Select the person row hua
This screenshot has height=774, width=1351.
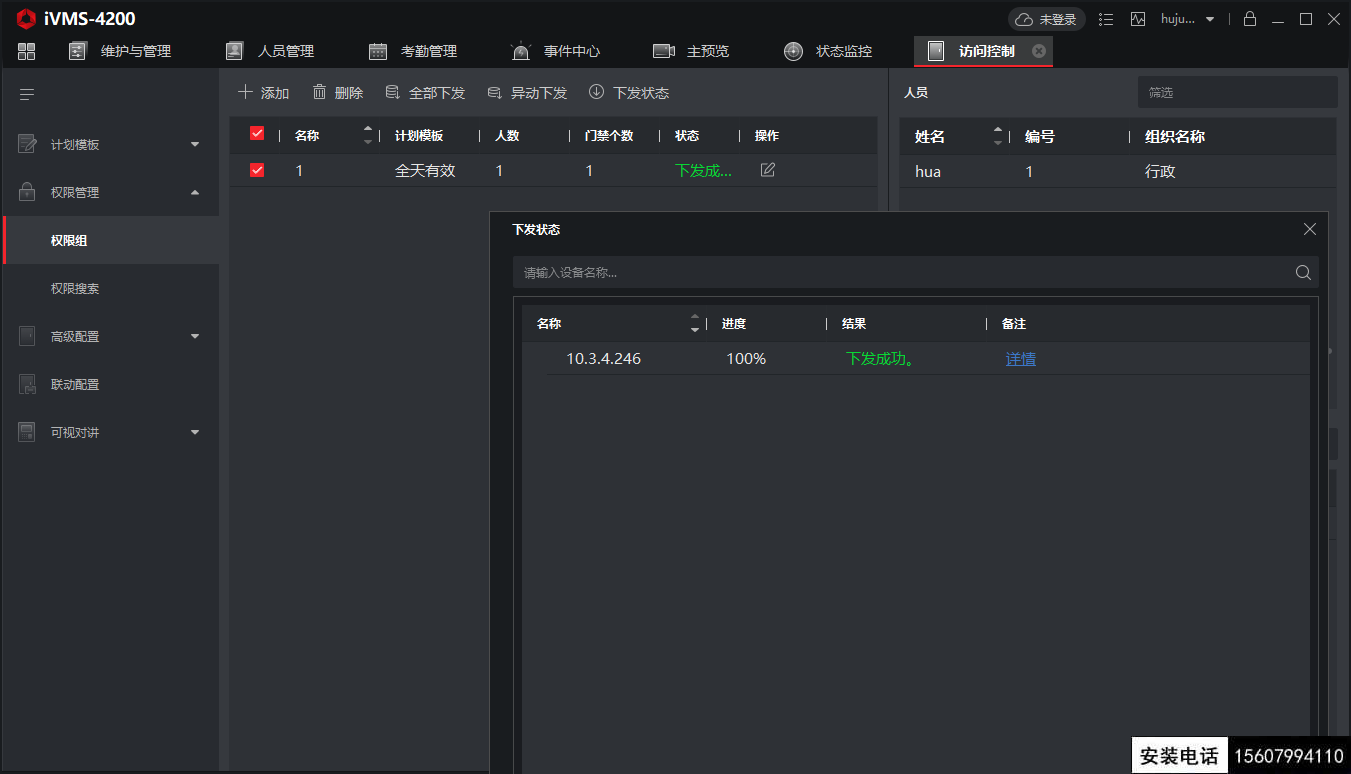click(1117, 171)
